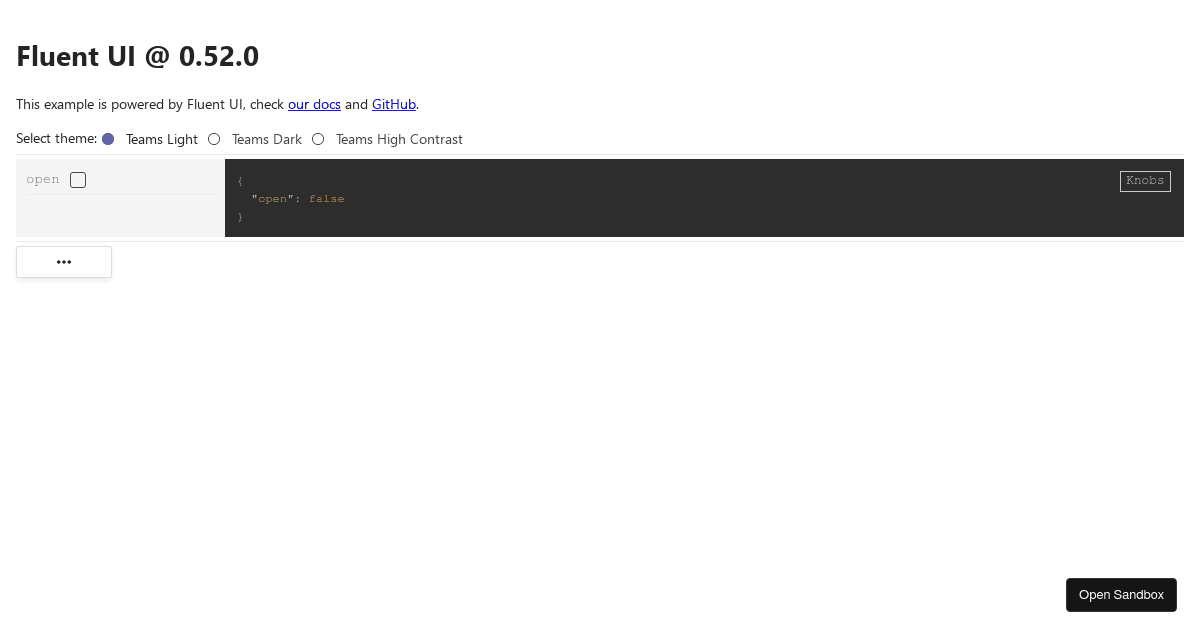Screen dimensions: 1200x630
Task: Click the "open" key in JSON output
Action: (x=270, y=199)
